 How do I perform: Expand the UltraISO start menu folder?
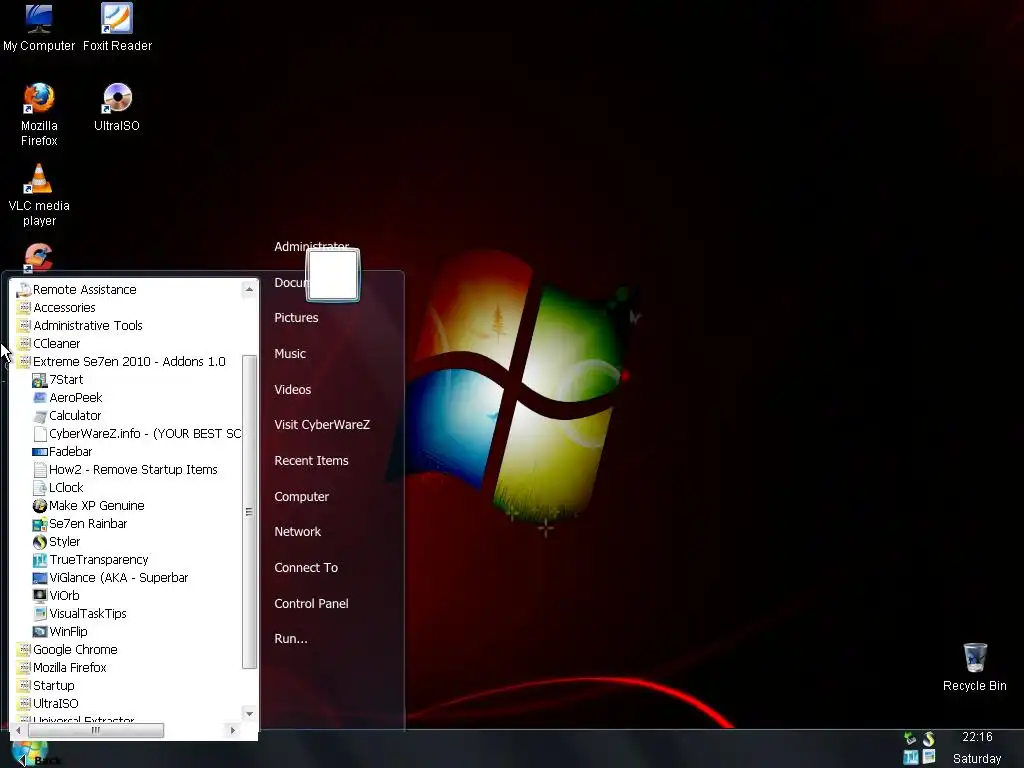click(x=47, y=703)
